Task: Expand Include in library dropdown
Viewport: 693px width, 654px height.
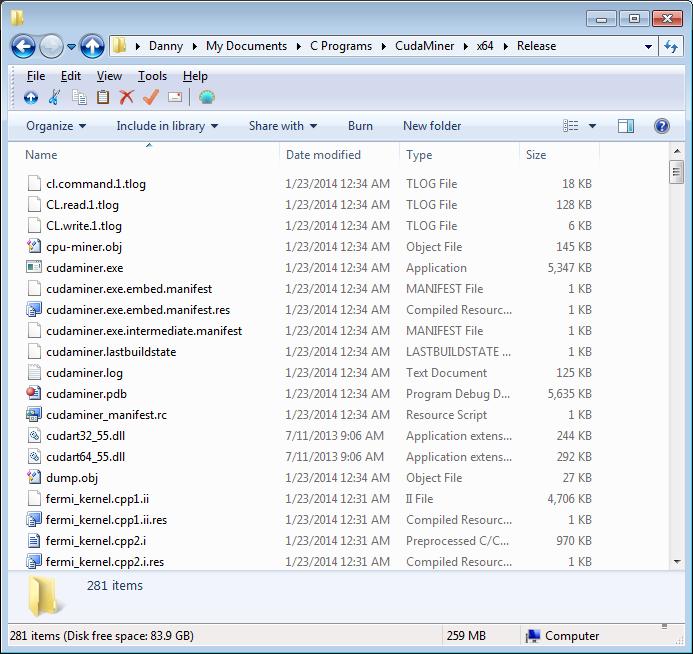Action: 167,126
